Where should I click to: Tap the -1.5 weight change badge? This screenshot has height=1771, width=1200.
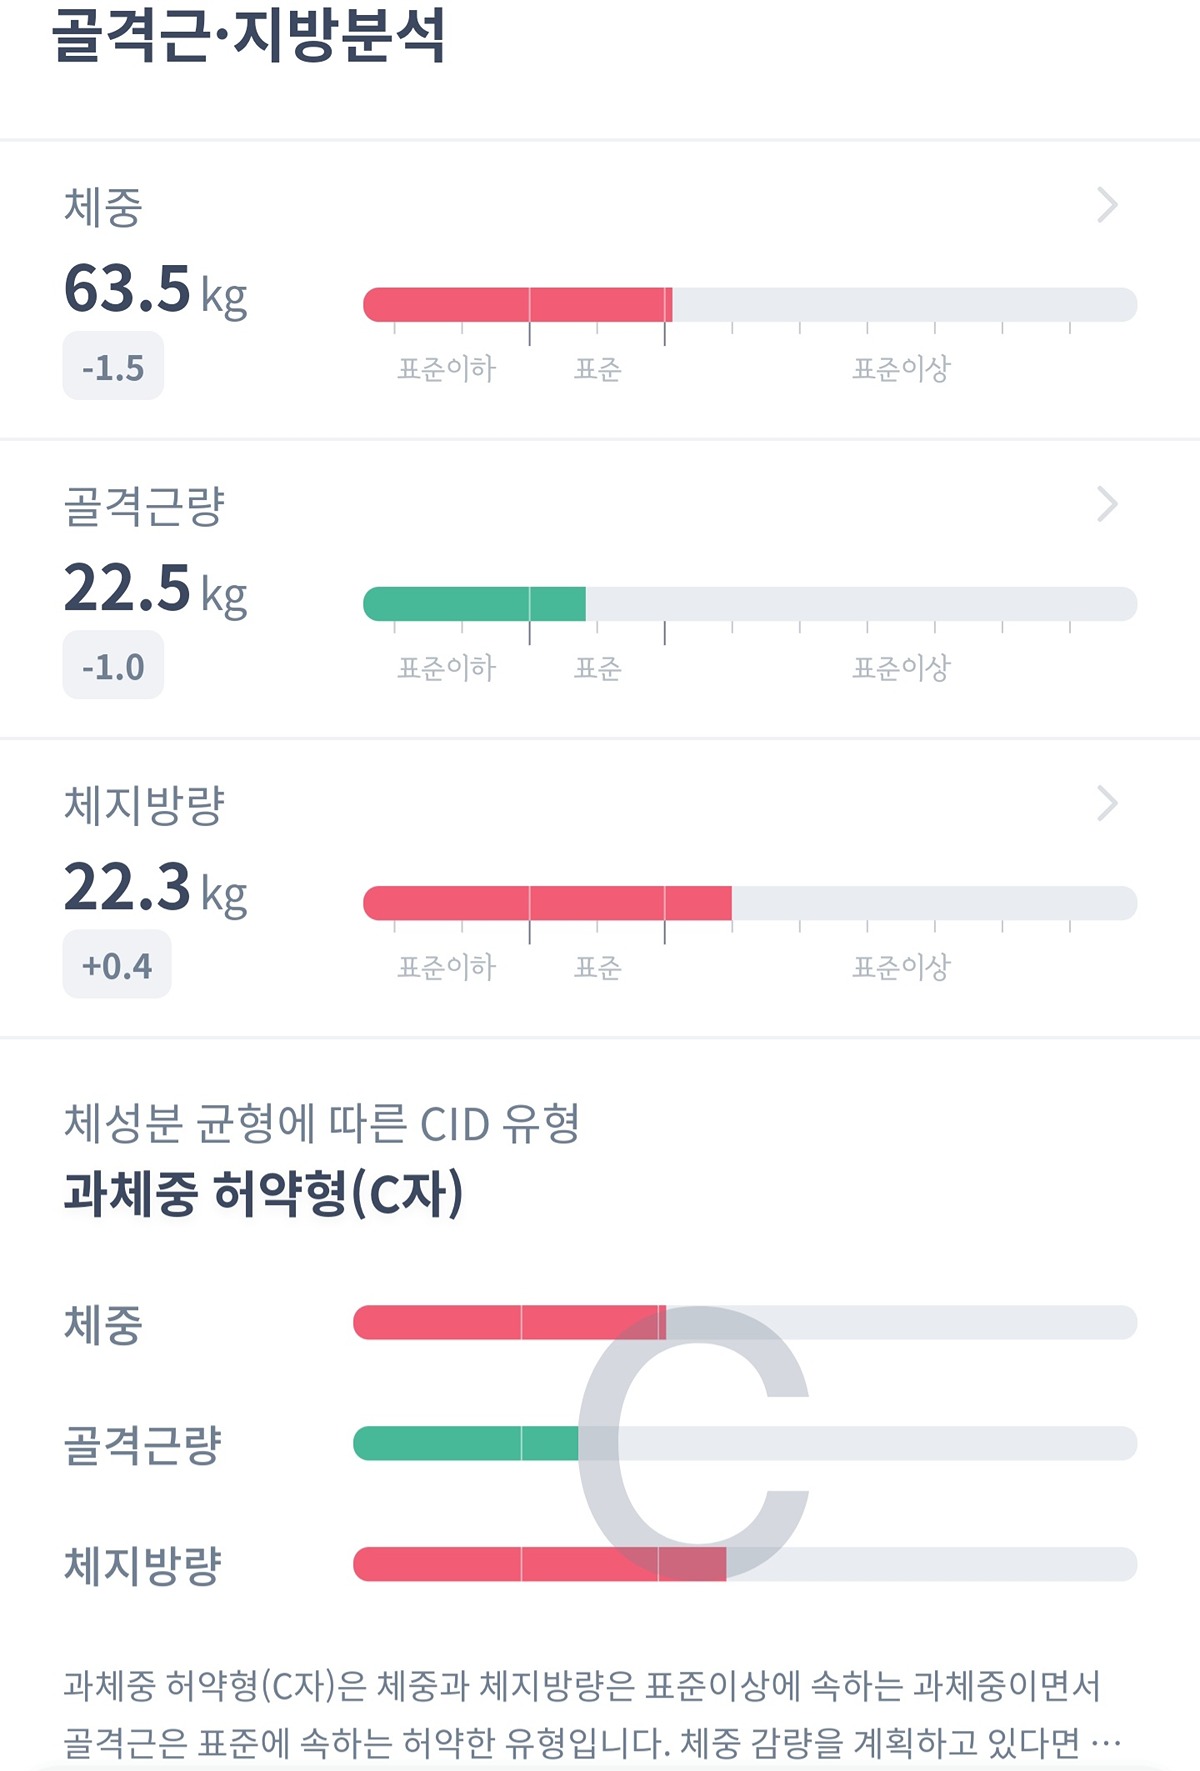pyautogui.click(x=113, y=367)
